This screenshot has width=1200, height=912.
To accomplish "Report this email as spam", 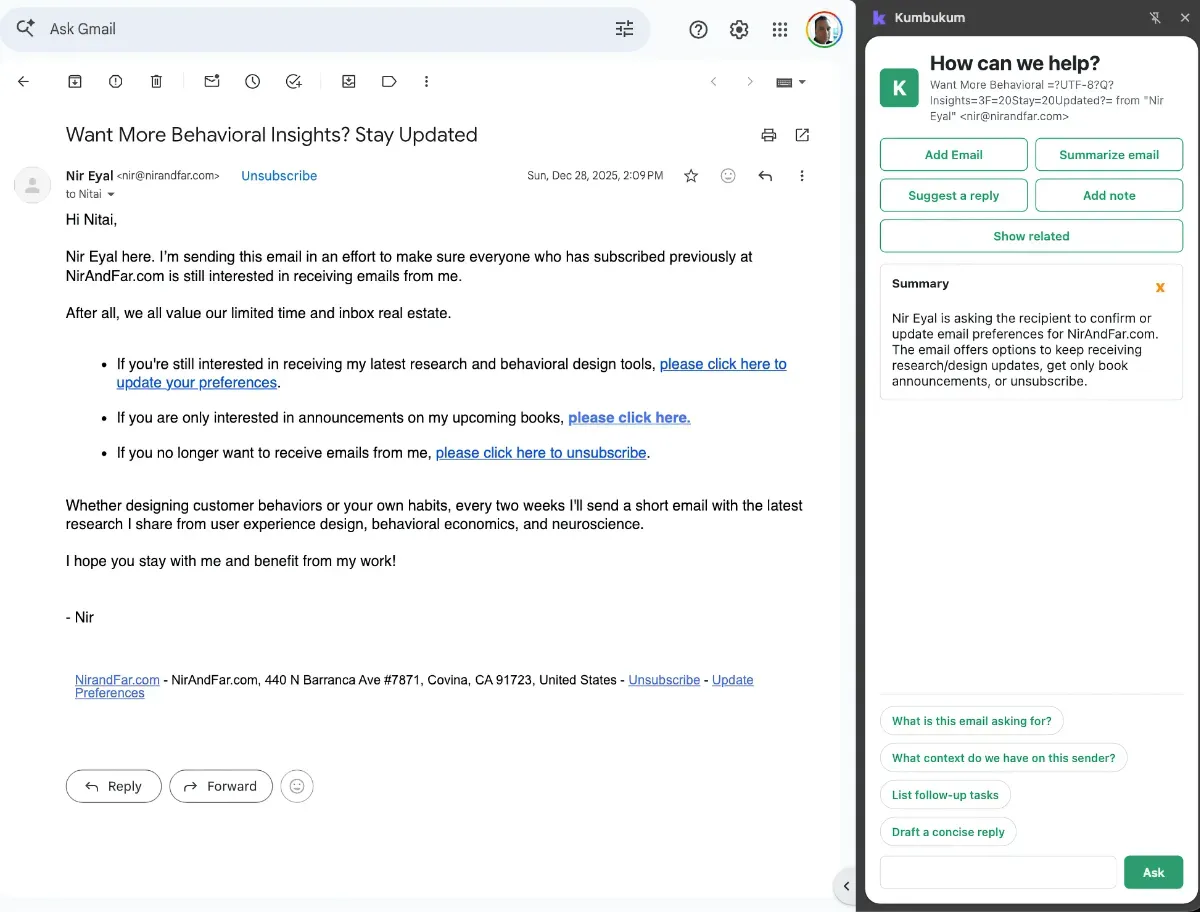I will (x=116, y=82).
